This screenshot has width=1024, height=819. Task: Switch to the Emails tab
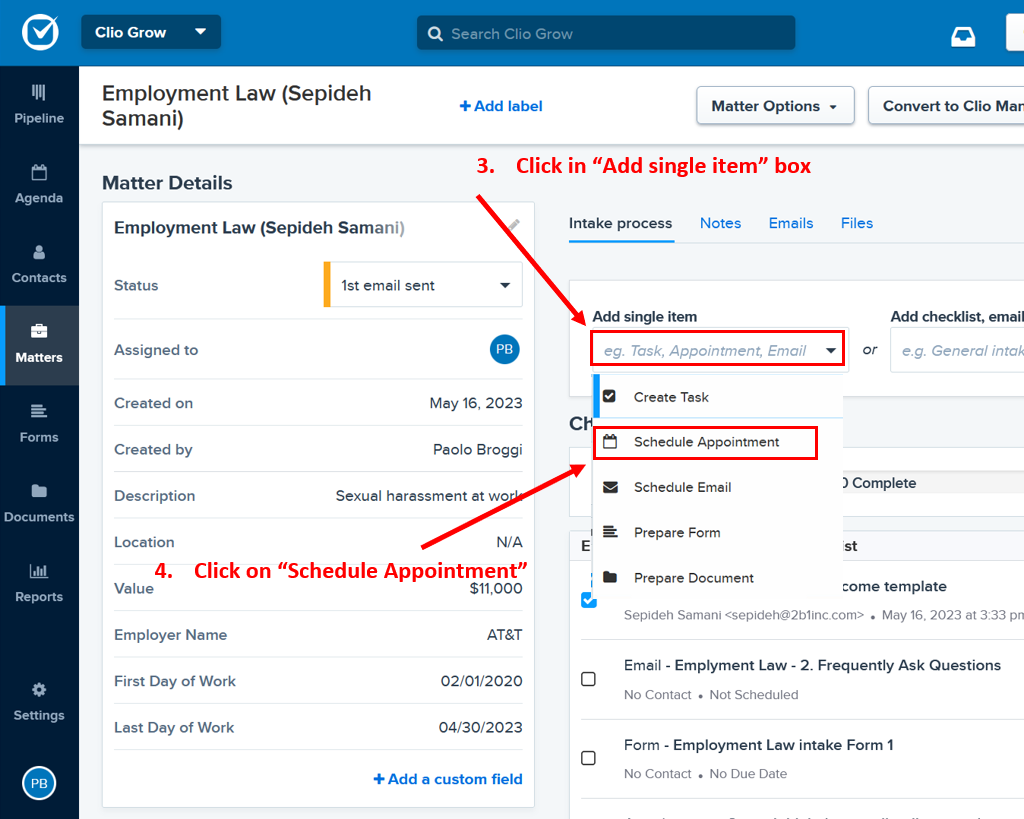[x=791, y=223]
